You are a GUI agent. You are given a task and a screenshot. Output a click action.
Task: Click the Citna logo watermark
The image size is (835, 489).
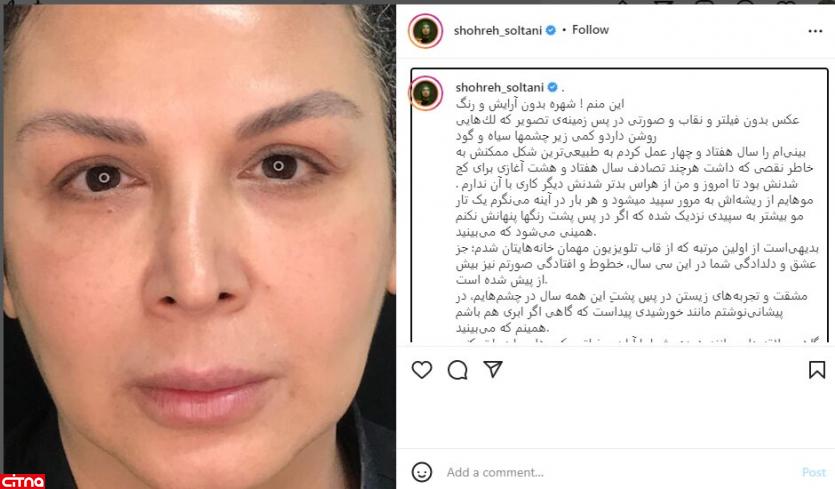coord(22,481)
